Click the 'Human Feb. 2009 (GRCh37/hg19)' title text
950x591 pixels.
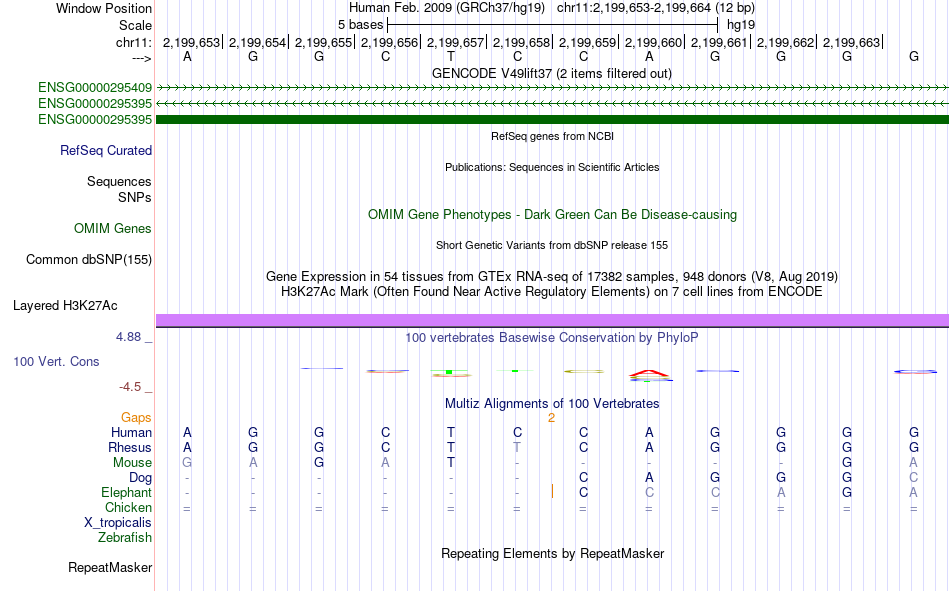(x=447, y=8)
